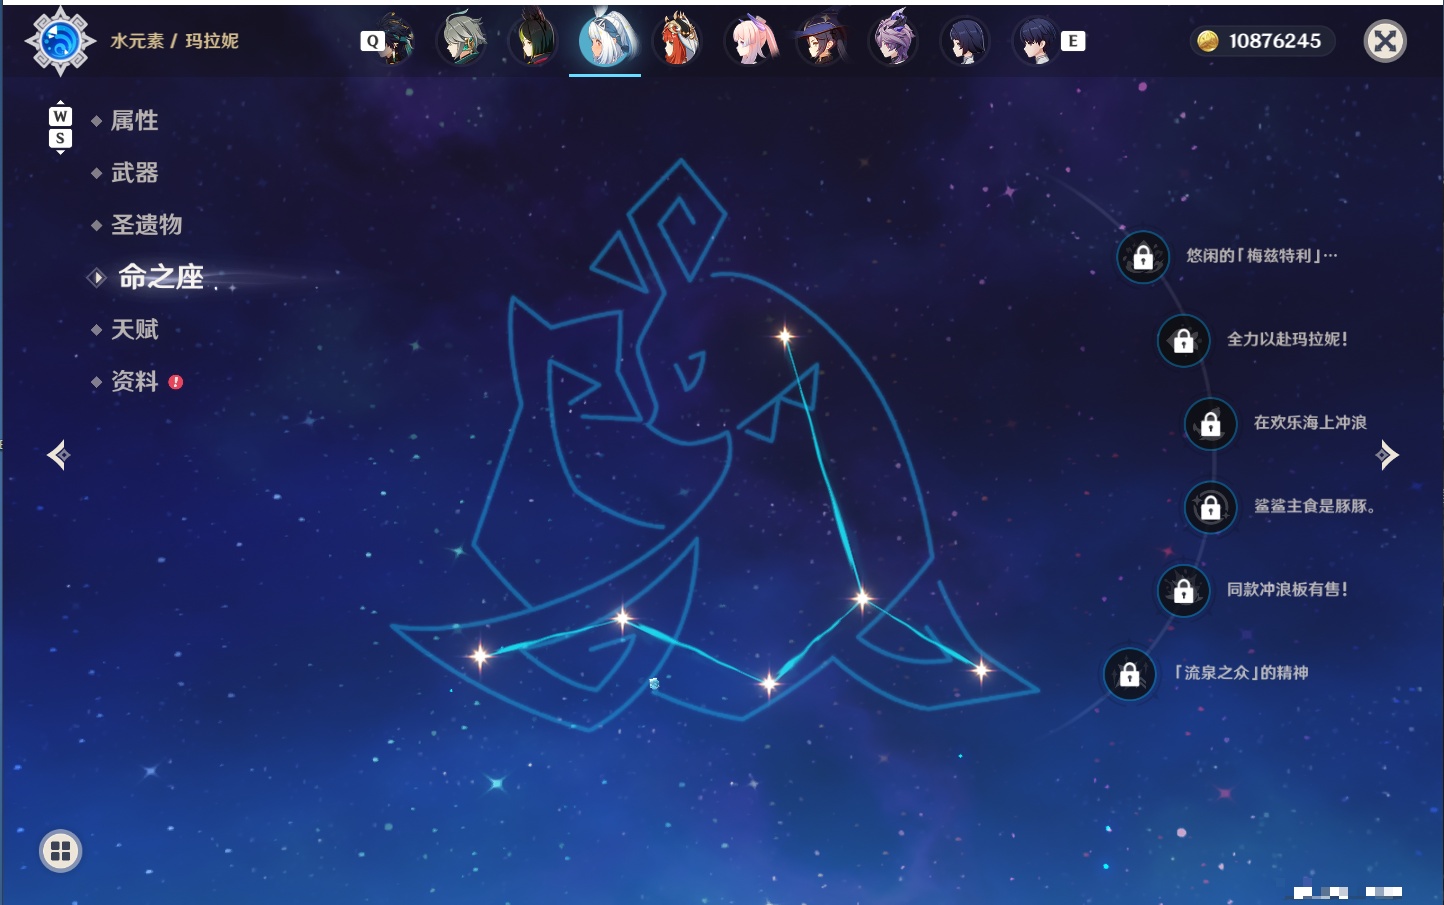
Task: Click the constellation name 全力以赴玛拉妮!
Action: pyautogui.click(x=1288, y=339)
